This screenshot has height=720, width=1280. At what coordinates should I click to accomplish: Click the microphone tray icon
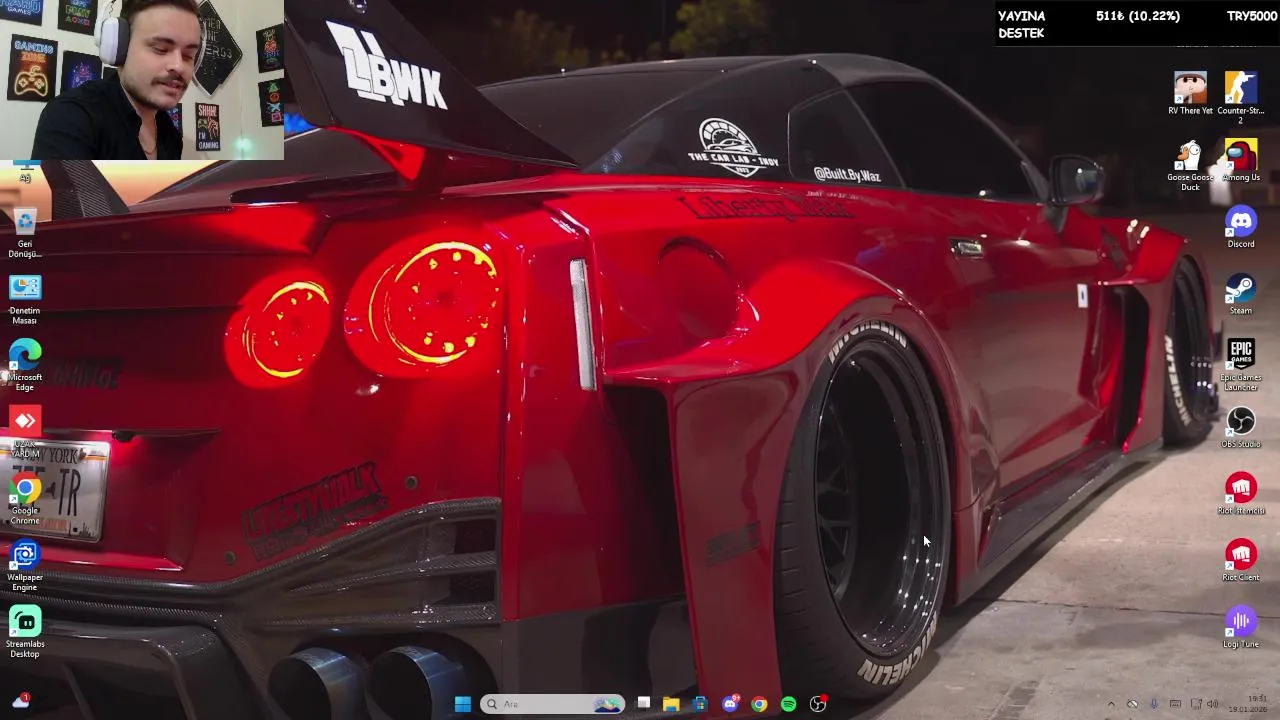click(x=1154, y=704)
